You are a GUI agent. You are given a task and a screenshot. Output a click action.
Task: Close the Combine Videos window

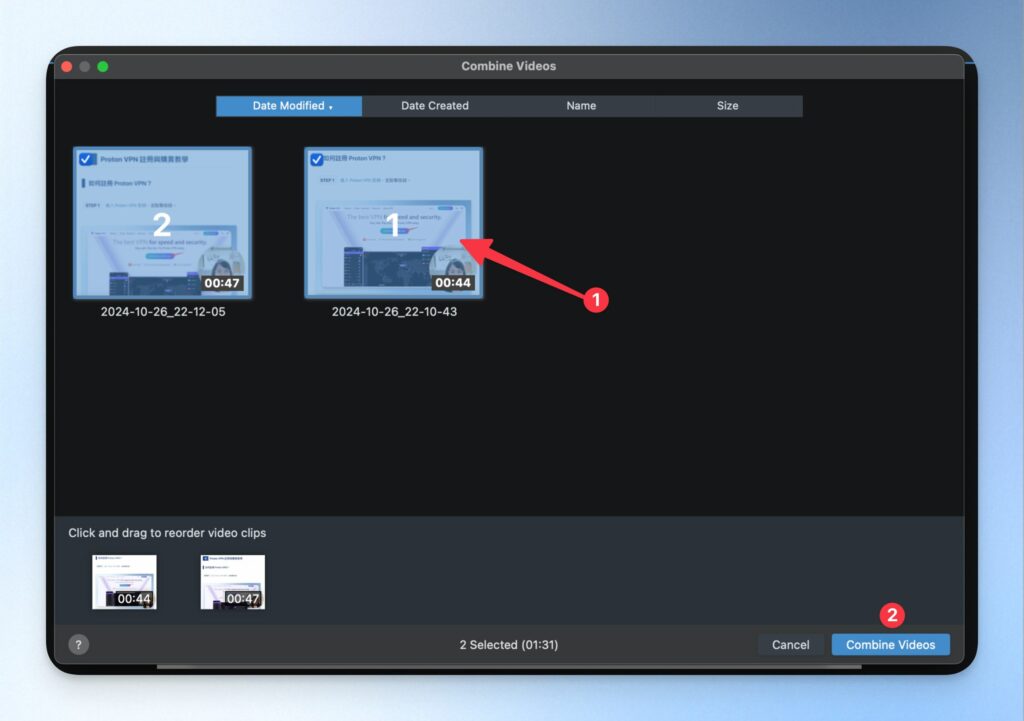(x=67, y=67)
